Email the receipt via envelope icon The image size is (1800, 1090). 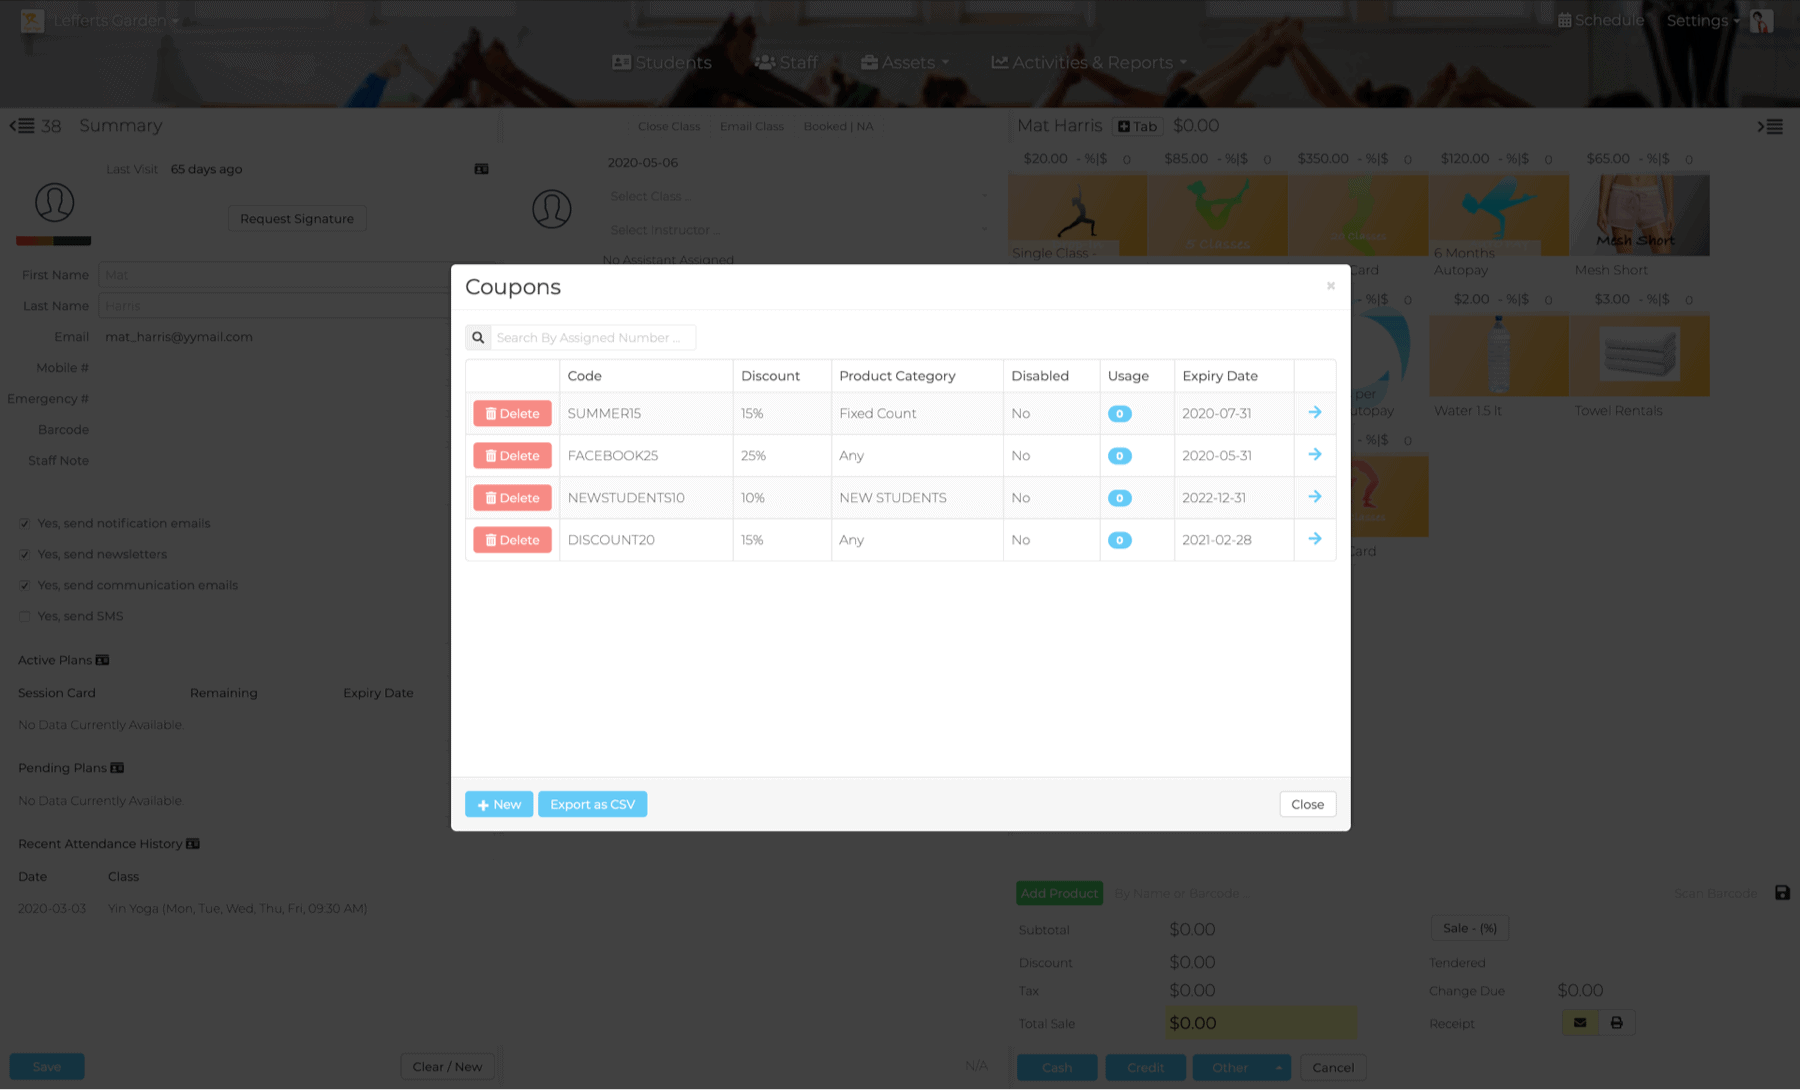coord(1580,1023)
